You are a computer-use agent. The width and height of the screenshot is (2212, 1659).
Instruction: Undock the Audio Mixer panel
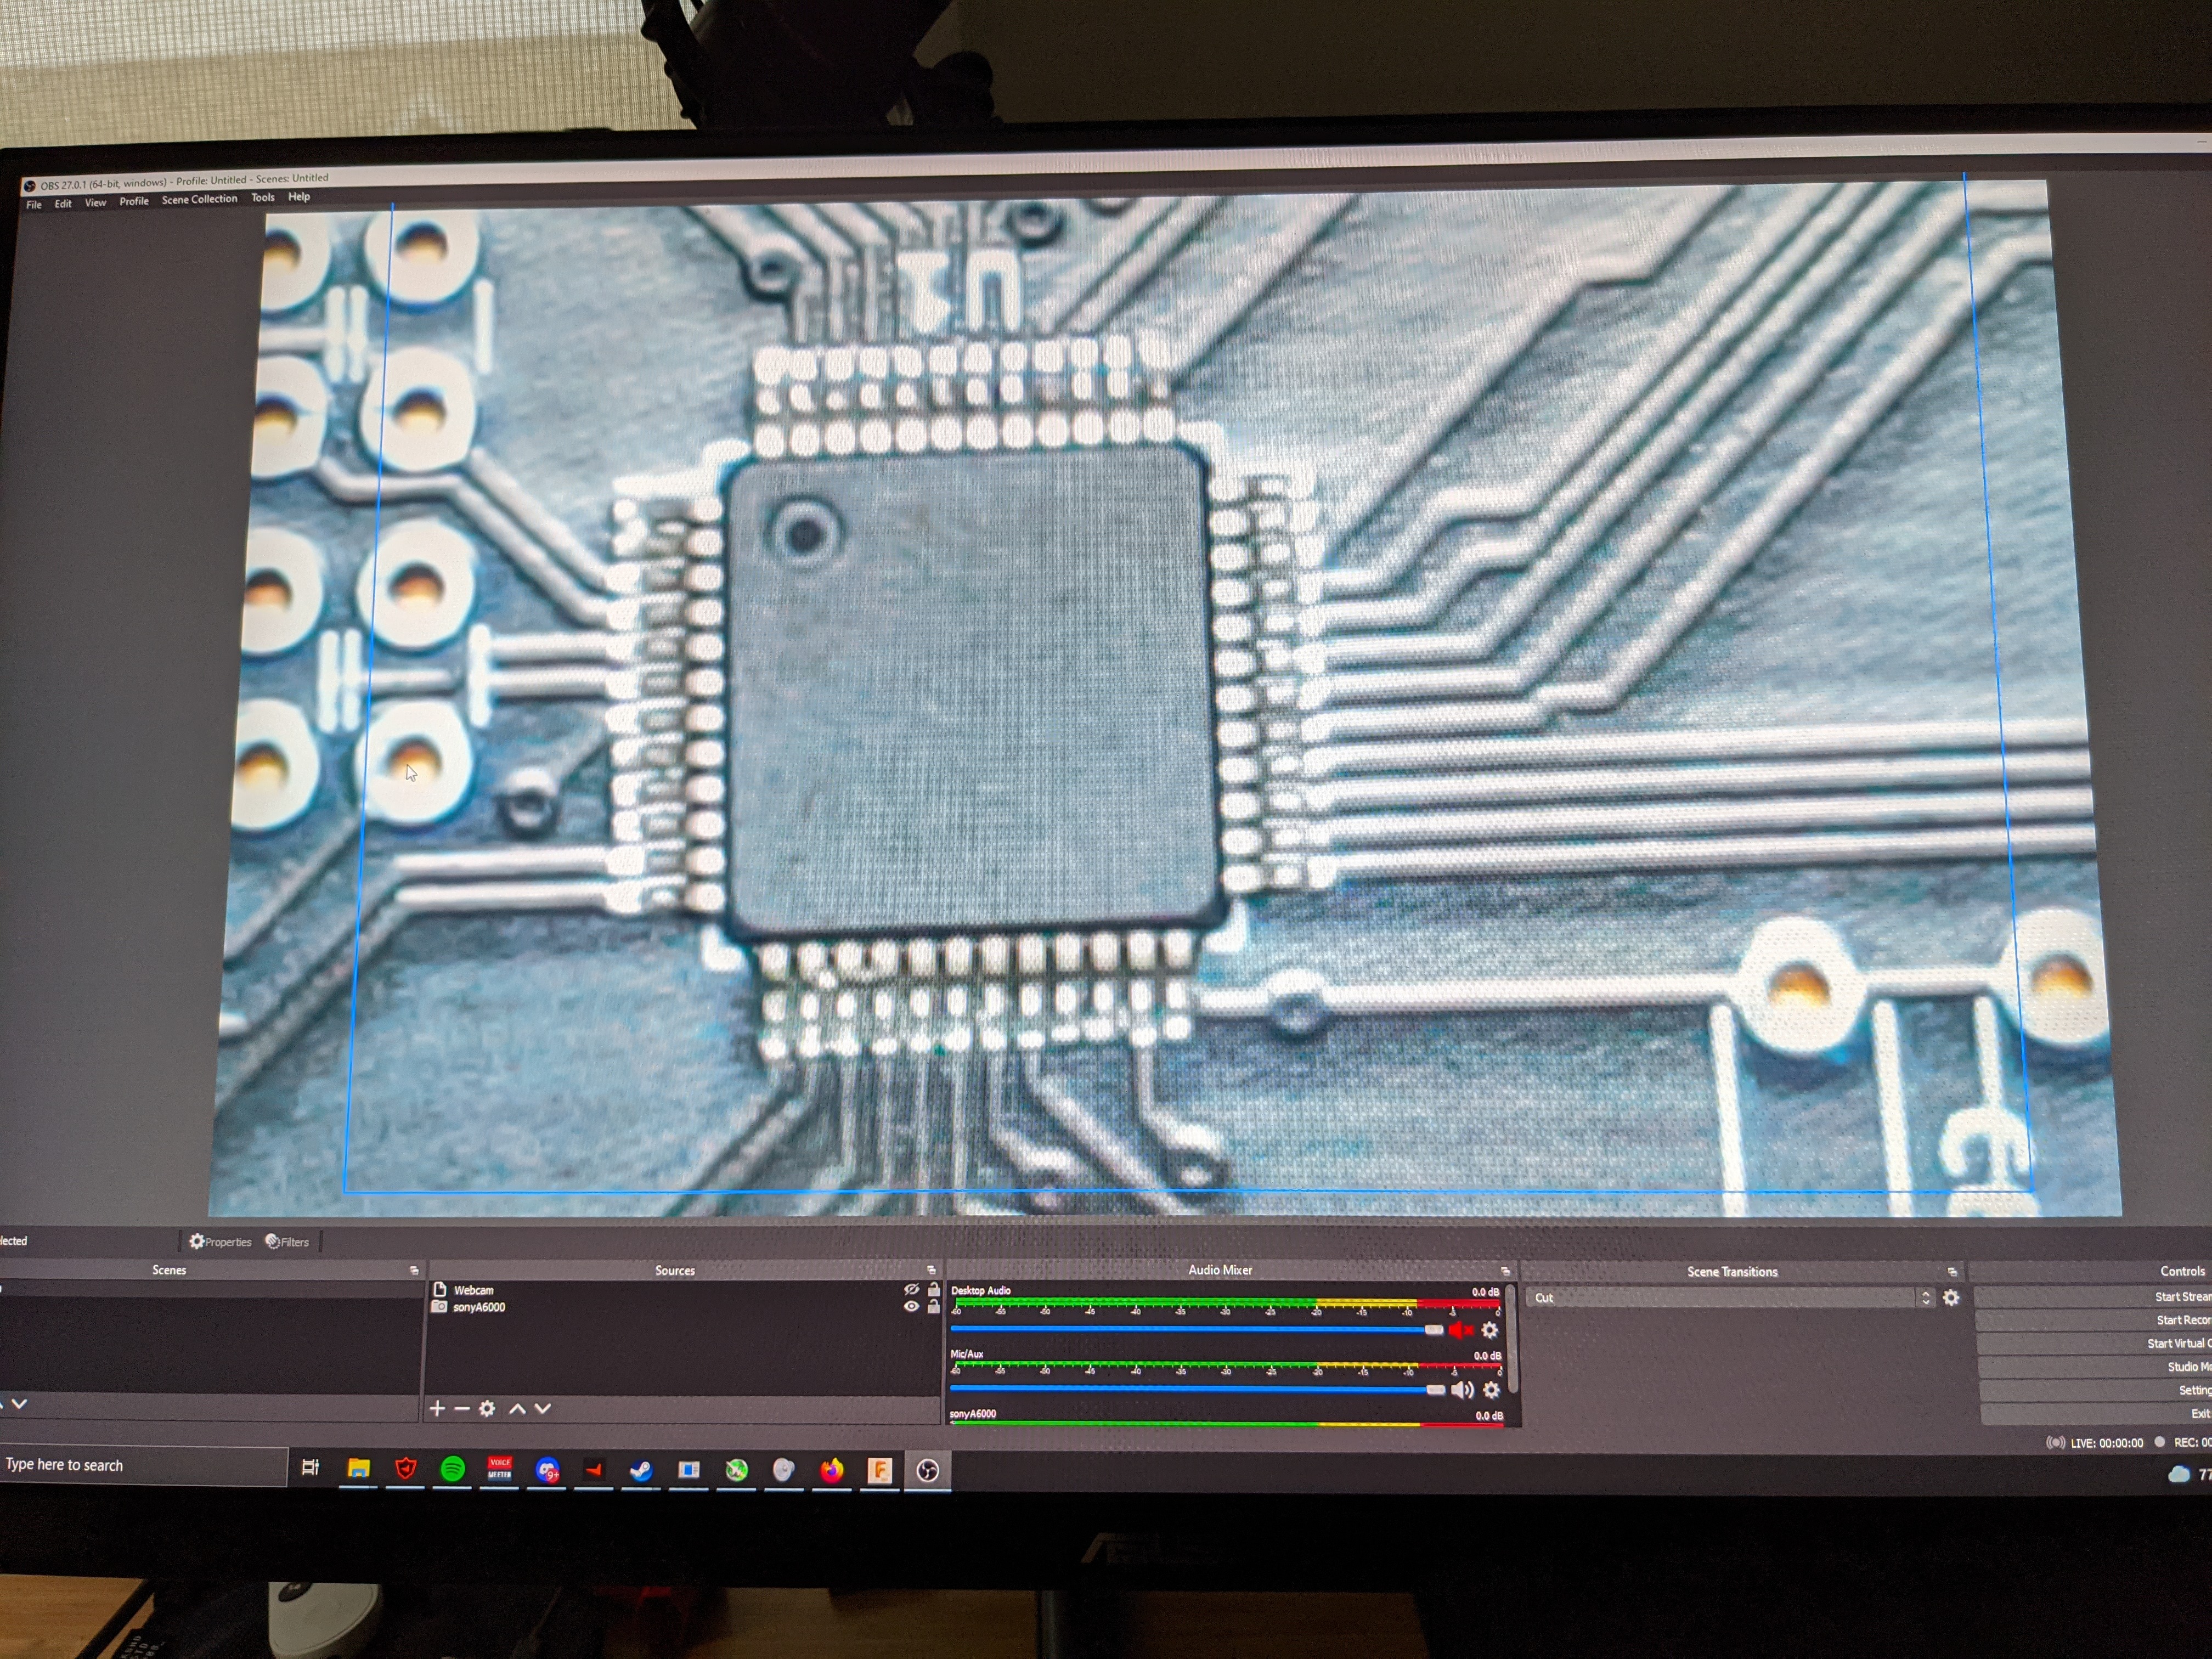point(1505,1271)
